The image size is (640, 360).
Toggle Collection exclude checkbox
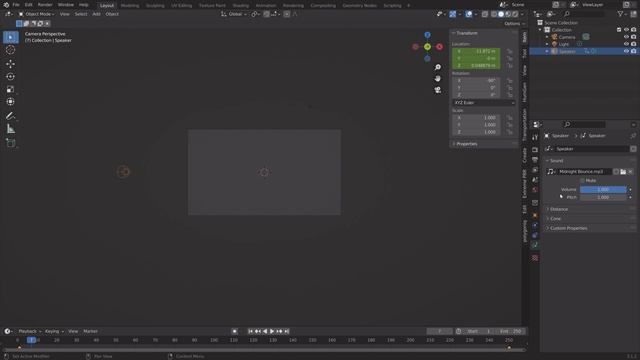619,30
